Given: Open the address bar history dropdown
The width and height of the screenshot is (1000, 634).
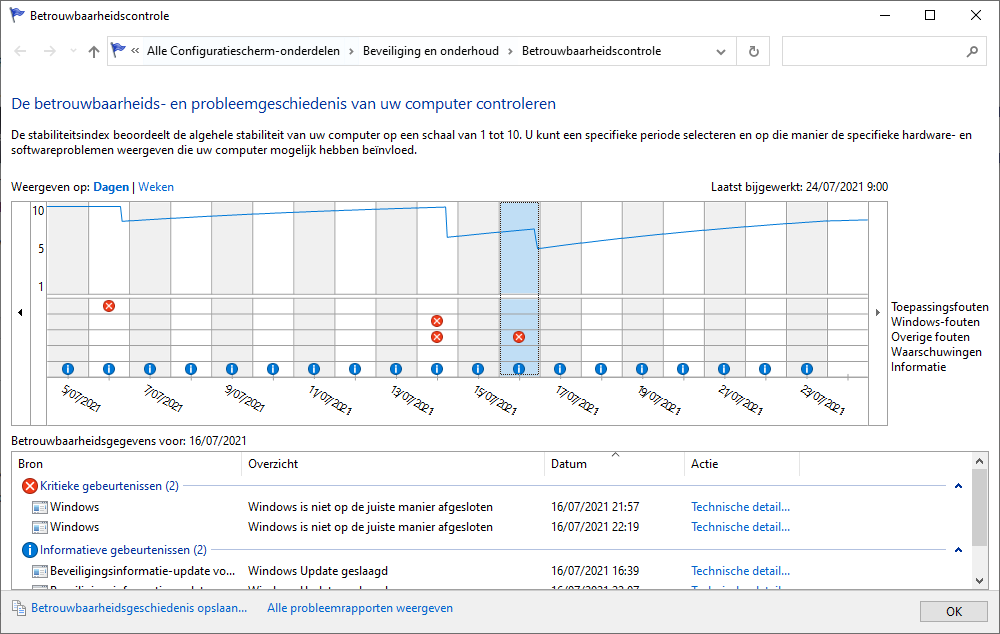Looking at the screenshot, I should pos(721,51).
